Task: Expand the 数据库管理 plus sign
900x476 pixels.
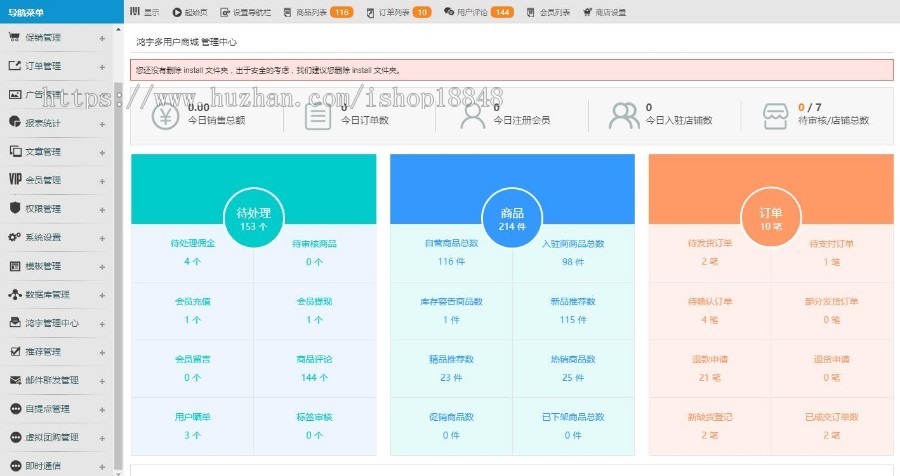Action: coord(102,296)
